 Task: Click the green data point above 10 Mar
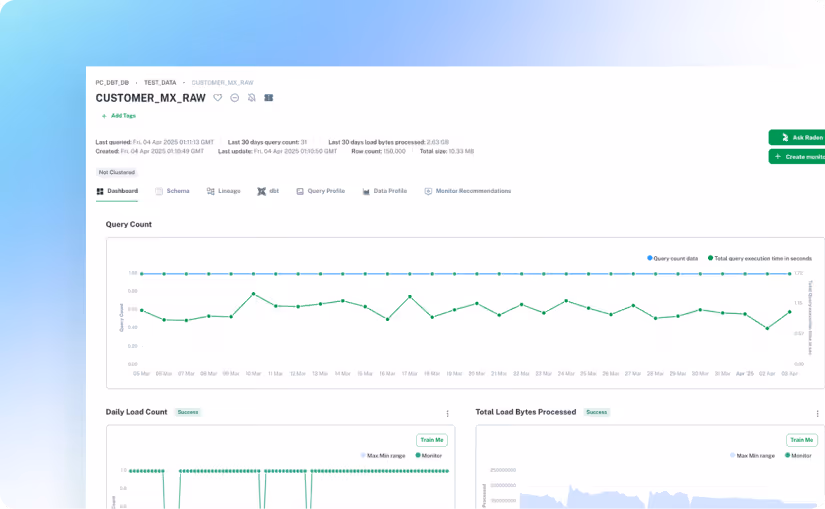click(x=254, y=294)
